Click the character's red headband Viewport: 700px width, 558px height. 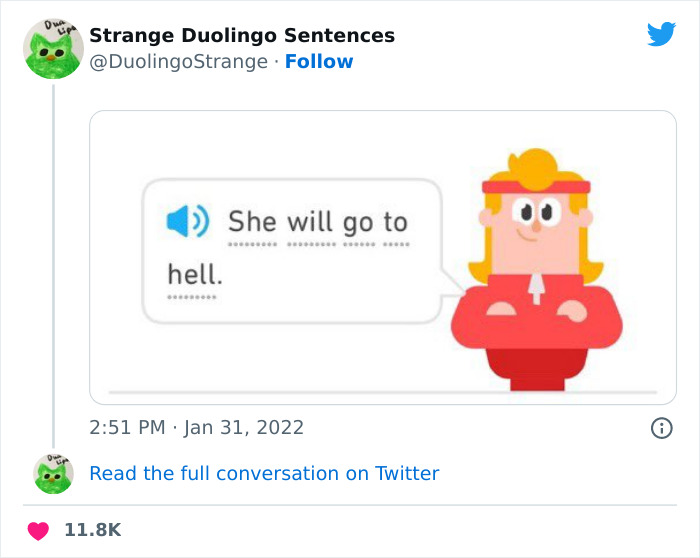click(535, 187)
